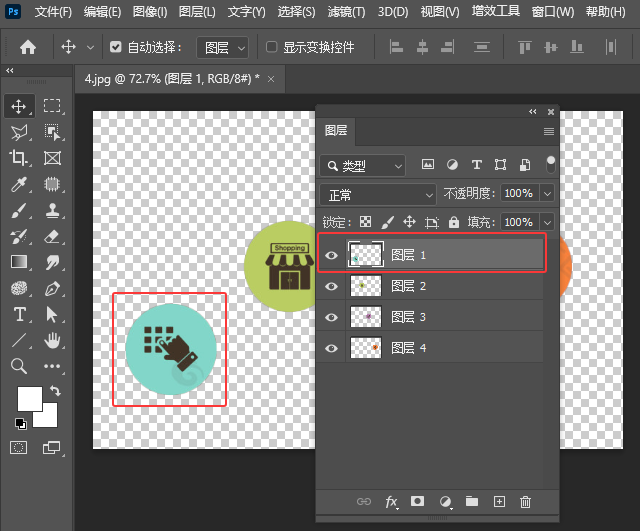Choose the Eyedropper tool

[x=19, y=184]
